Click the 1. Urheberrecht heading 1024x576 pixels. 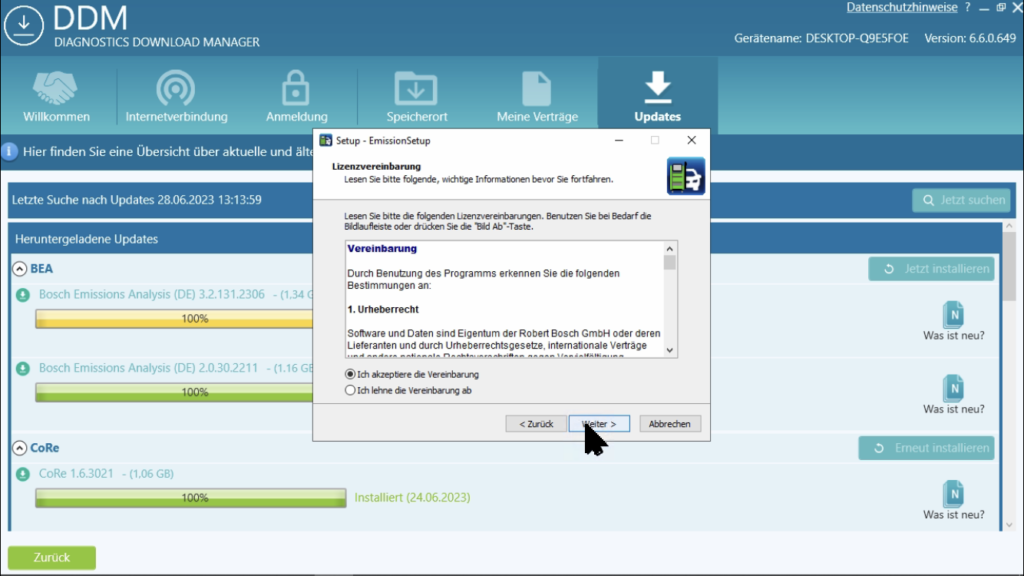coord(383,310)
